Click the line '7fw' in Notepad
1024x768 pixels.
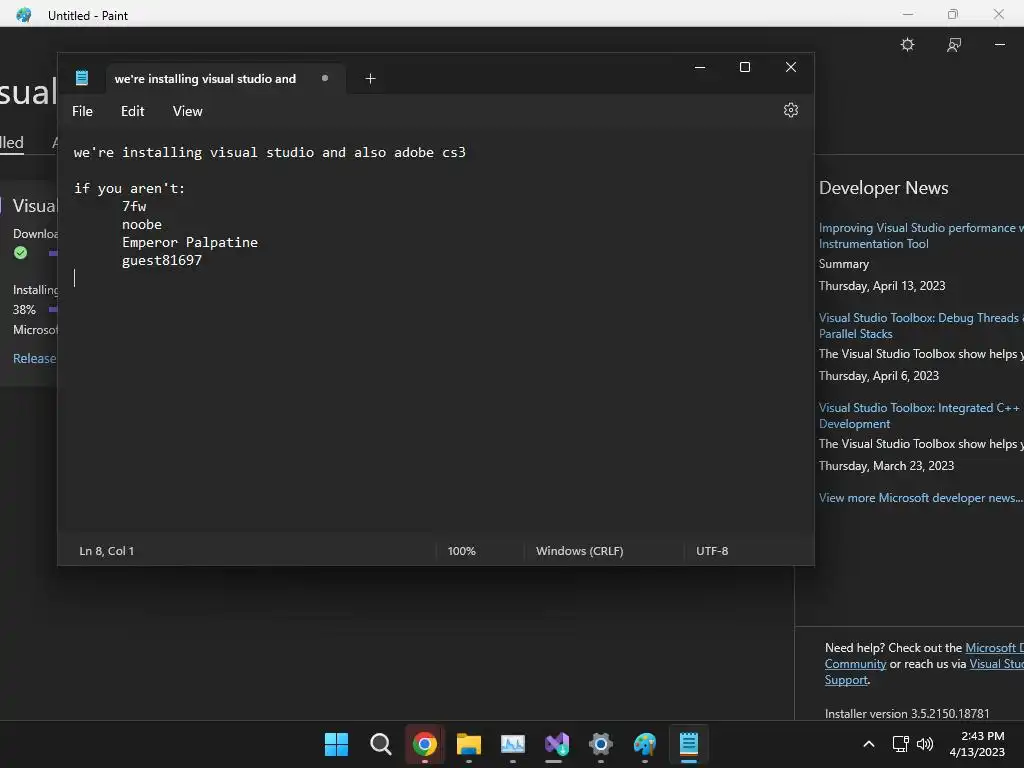pos(134,206)
